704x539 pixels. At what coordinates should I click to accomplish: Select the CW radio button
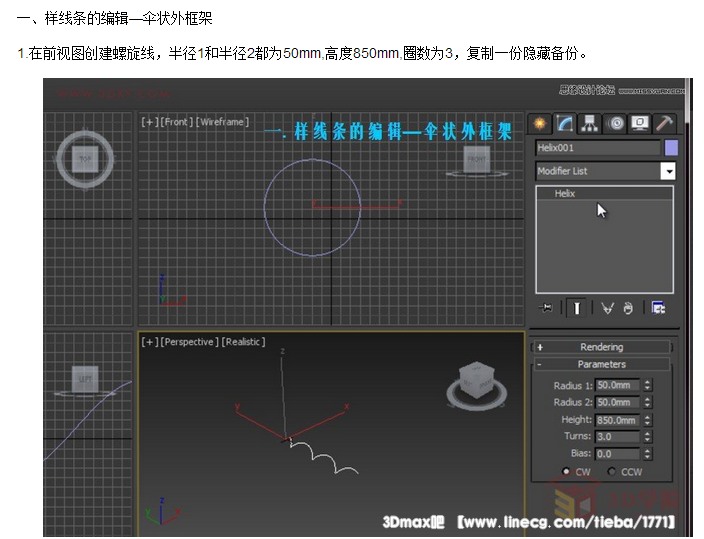[566, 472]
